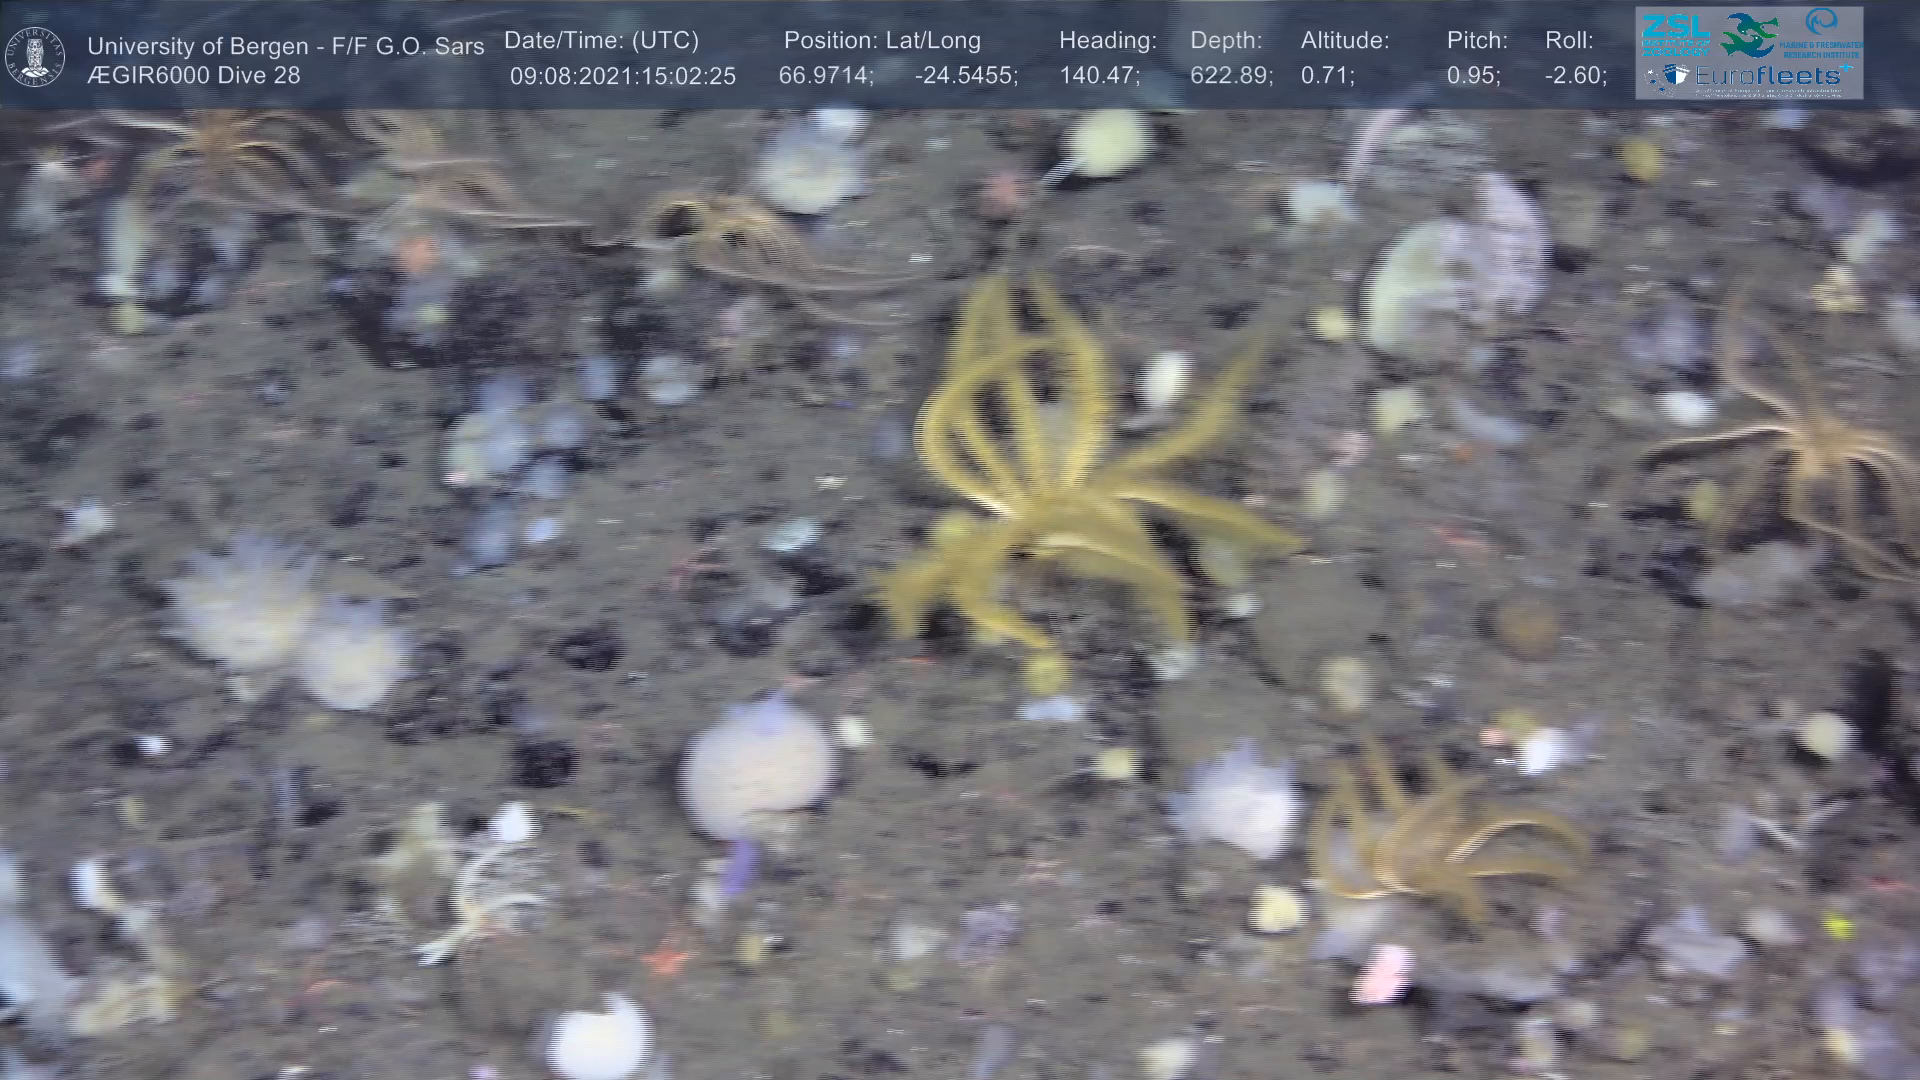Viewport: 1920px width, 1080px height.
Task: Click the Heading value 140.47
Action: tap(1099, 76)
